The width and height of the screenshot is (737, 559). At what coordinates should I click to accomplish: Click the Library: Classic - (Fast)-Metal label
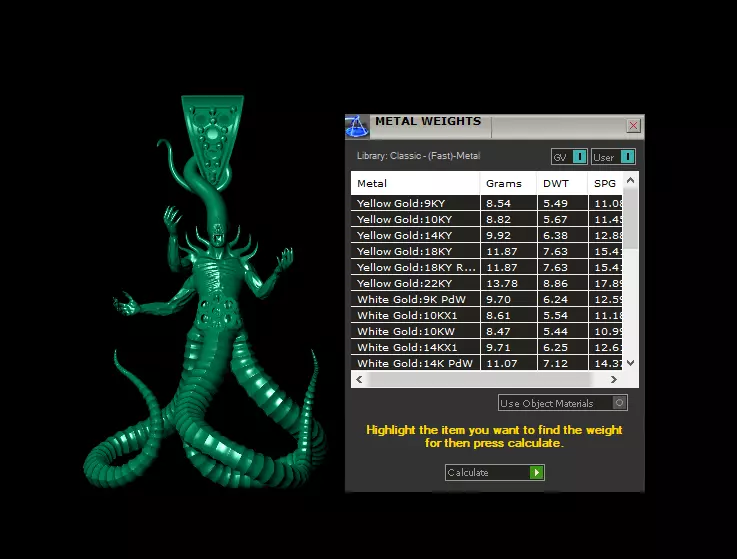point(418,156)
